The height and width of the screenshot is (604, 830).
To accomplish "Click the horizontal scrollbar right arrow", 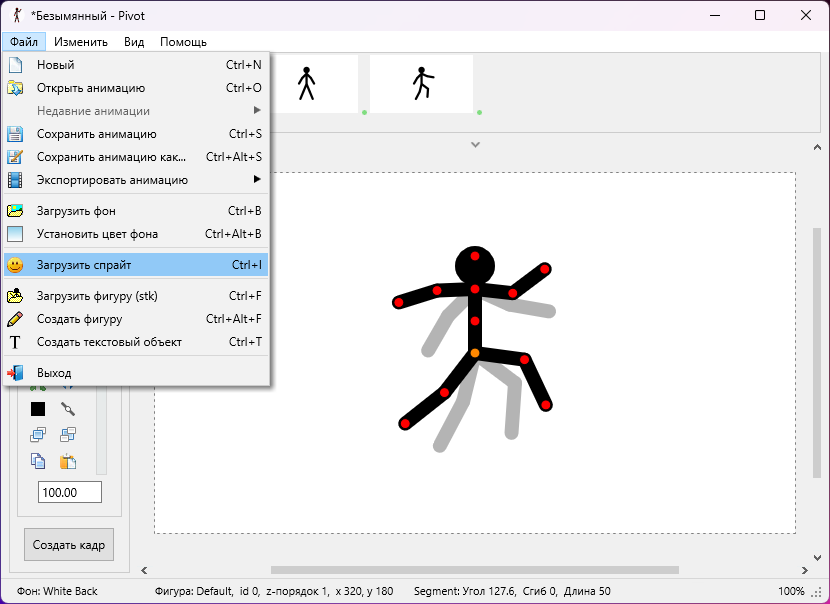I will tap(805, 570).
